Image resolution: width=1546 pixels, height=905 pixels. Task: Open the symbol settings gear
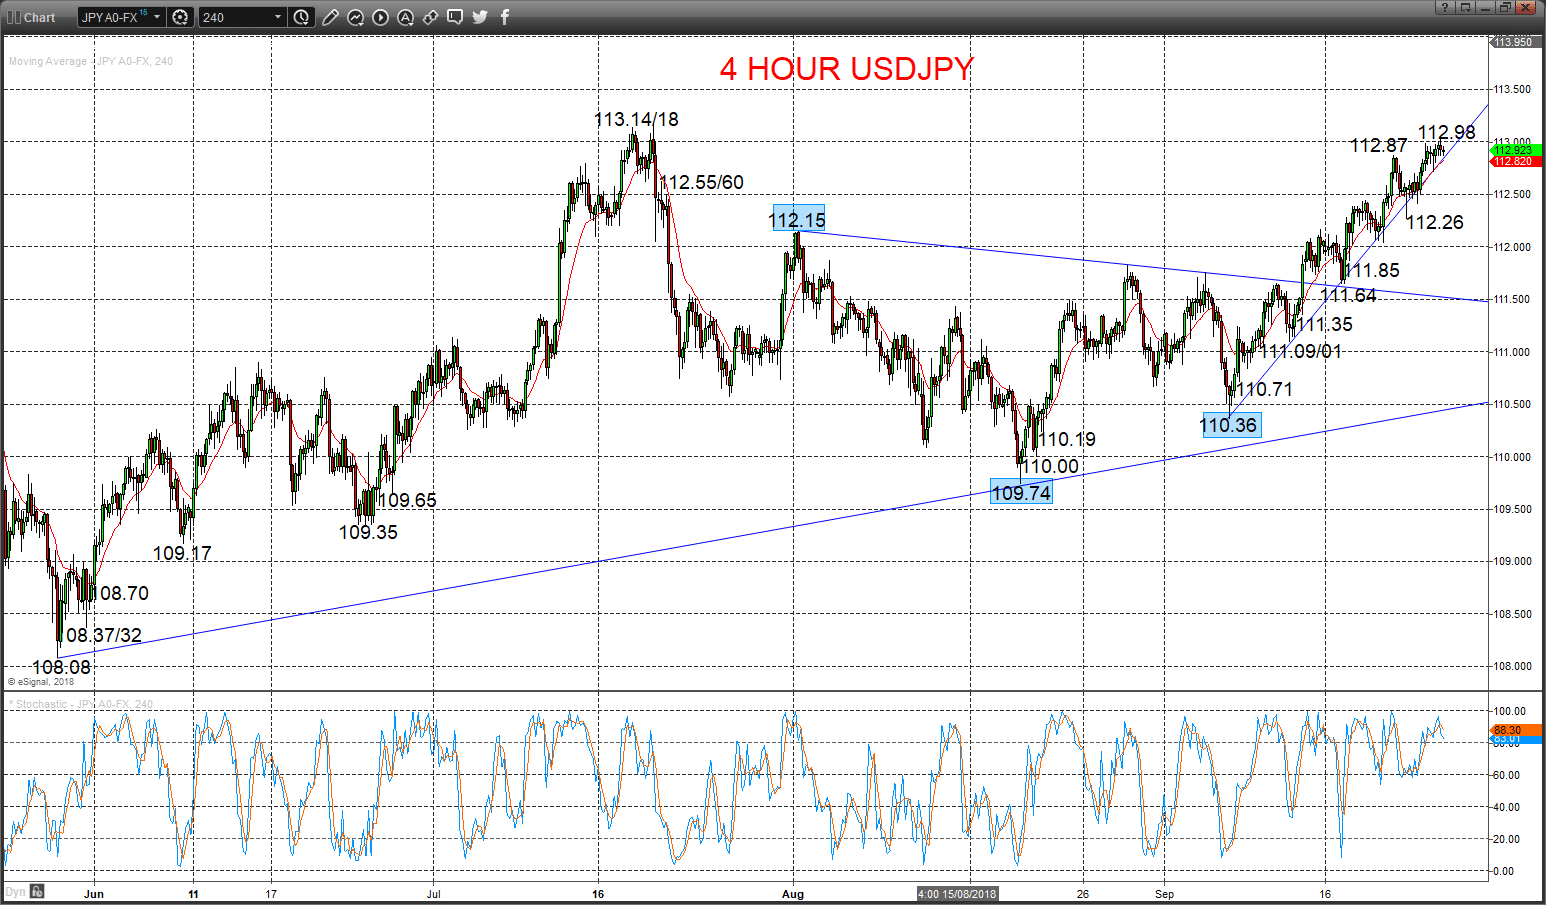(x=180, y=17)
